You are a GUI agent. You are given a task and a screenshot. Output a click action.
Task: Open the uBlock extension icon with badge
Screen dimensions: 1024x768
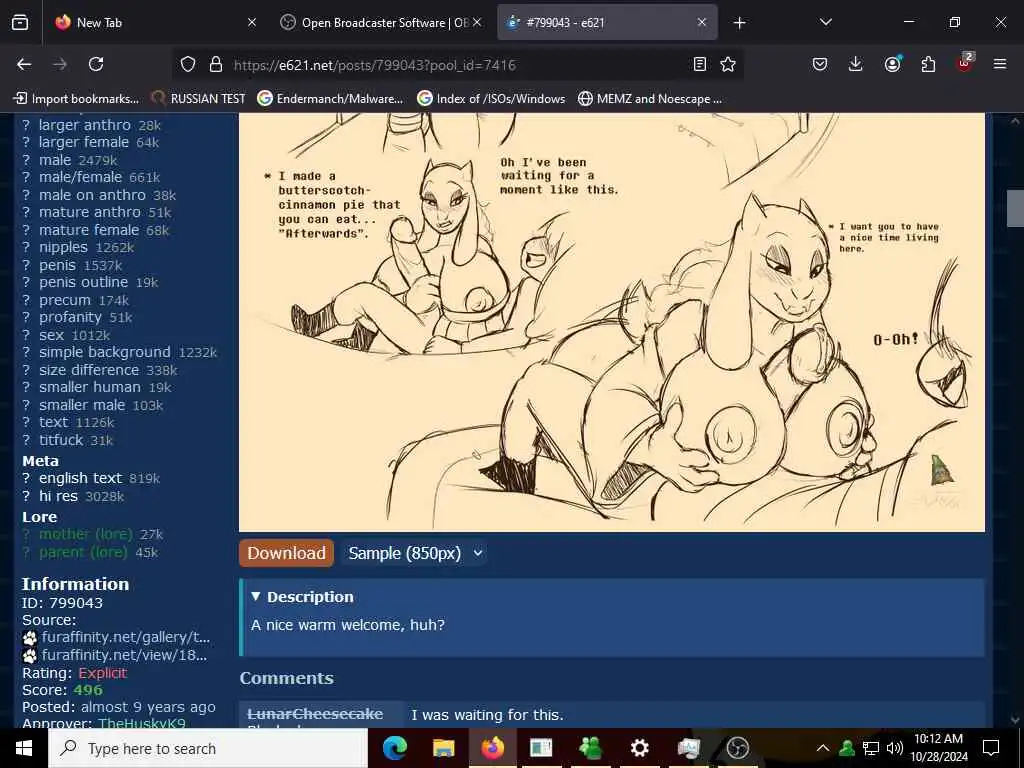(965, 63)
